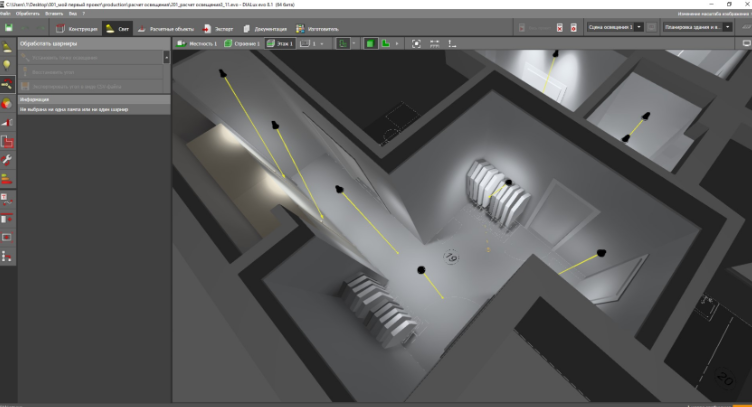Click the zoom-to-fit frame icon
752x407 pixels.
pos(416,44)
